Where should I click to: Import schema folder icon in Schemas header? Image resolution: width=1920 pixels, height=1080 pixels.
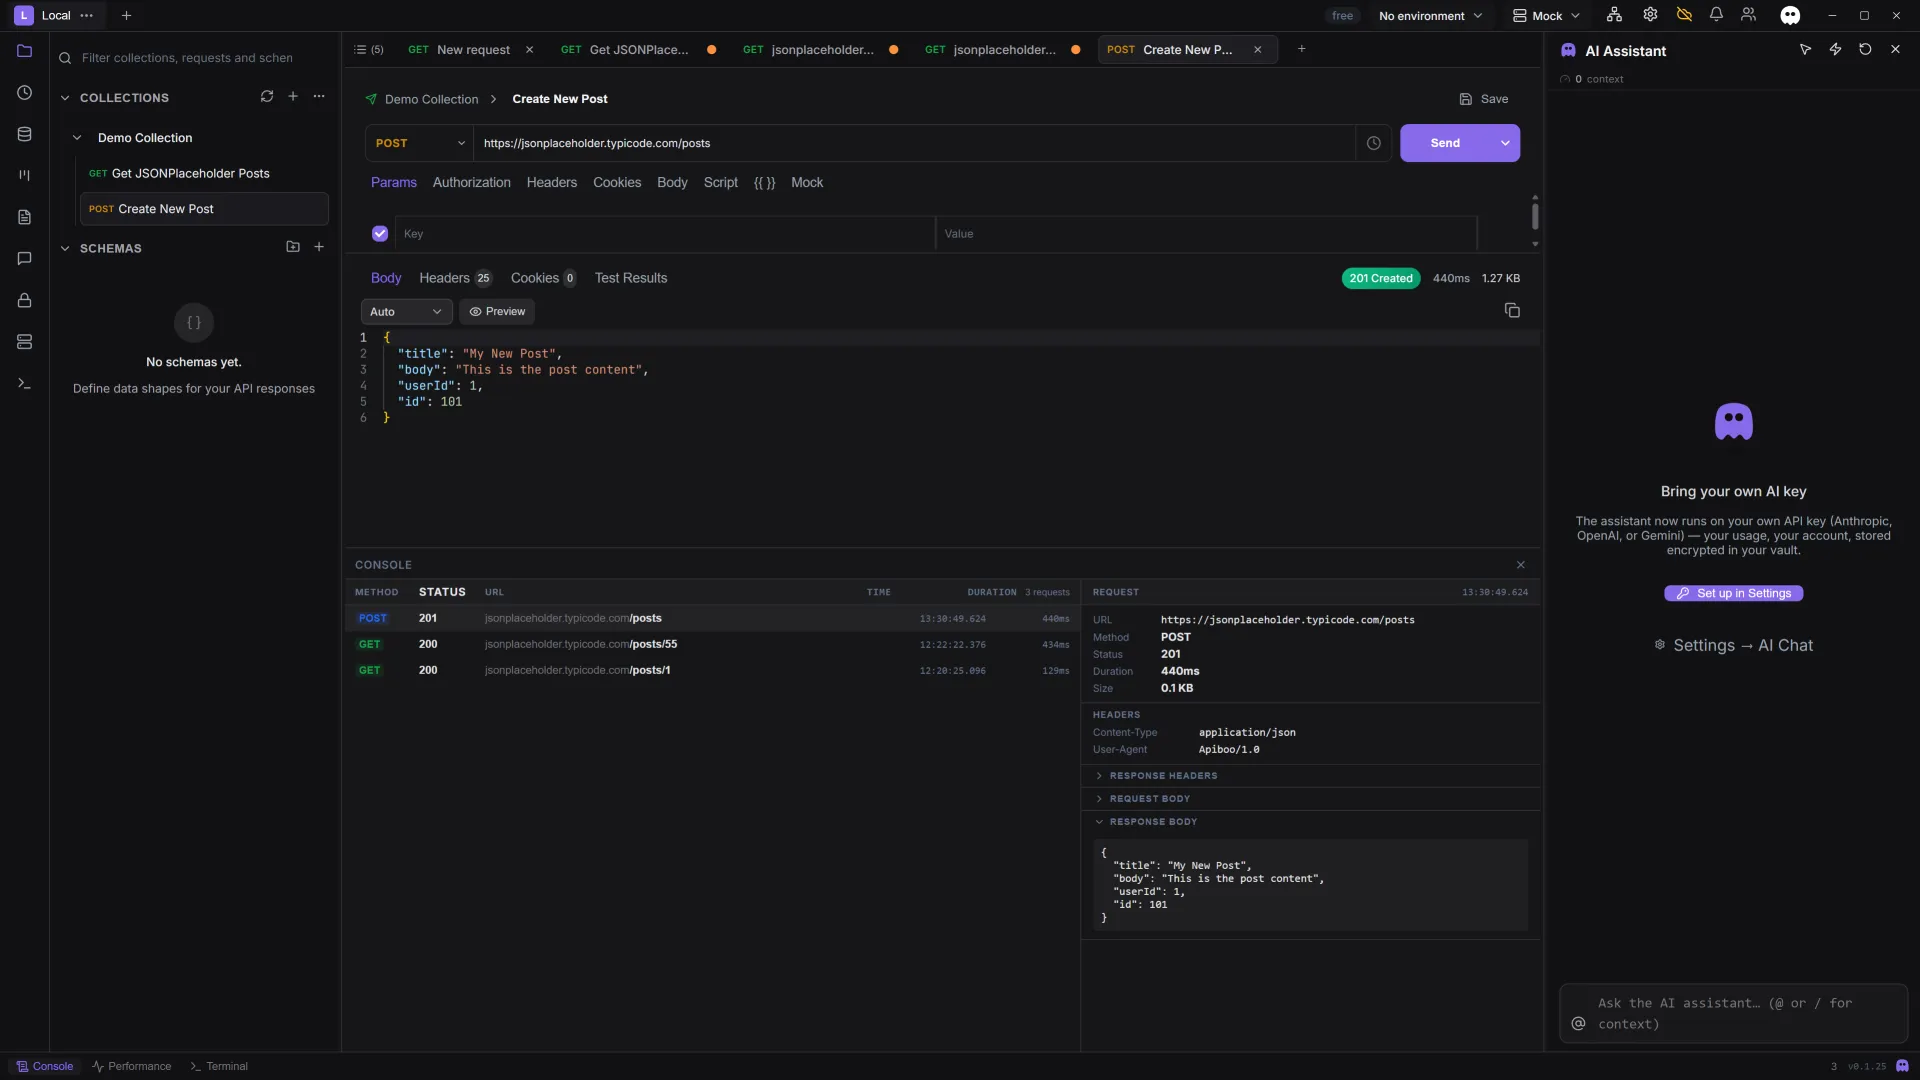click(293, 247)
